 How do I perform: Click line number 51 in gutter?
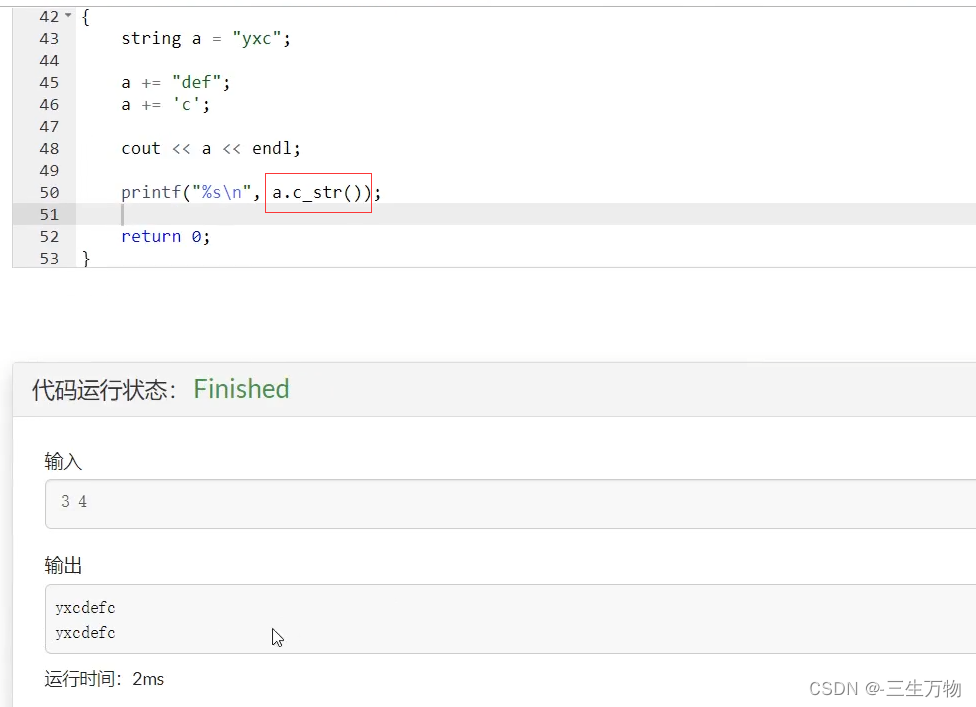(x=49, y=215)
